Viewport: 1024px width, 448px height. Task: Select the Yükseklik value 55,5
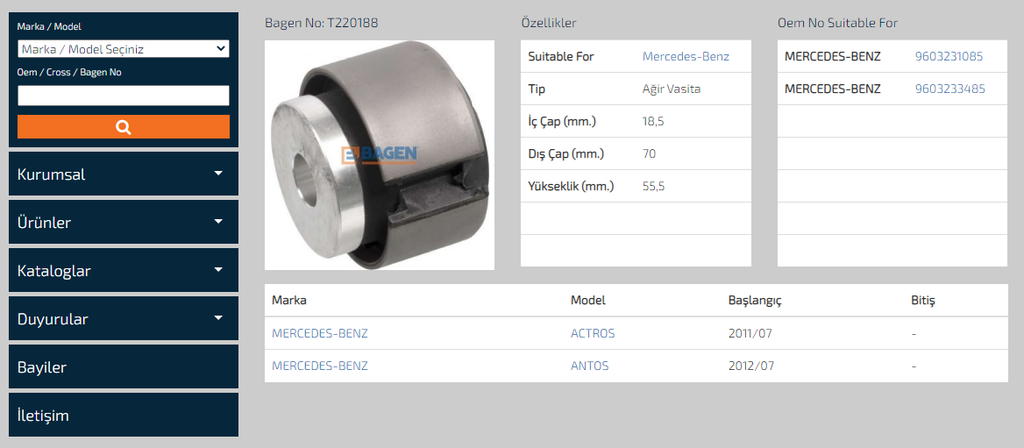coord(654,186)
